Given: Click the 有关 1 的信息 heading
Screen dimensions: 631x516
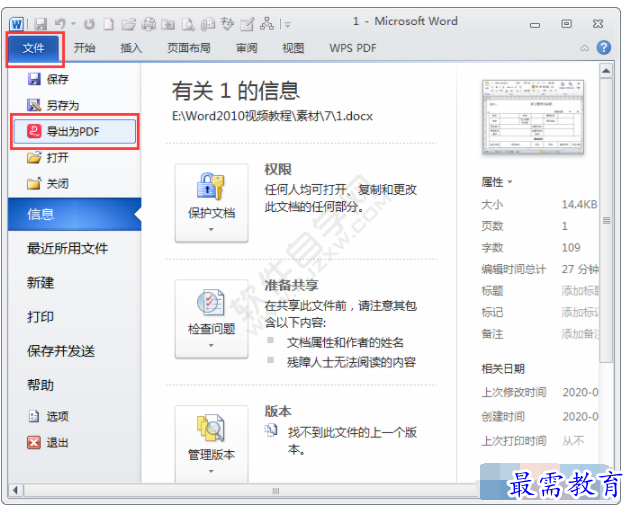Looking at the screenshot, I should click(x=236, y=91).
